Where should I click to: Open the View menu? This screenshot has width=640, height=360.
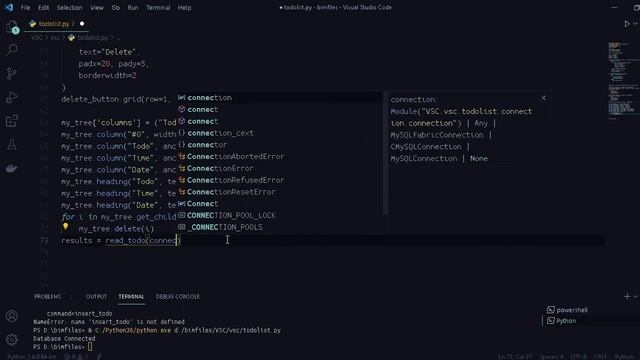coord(97,7)
